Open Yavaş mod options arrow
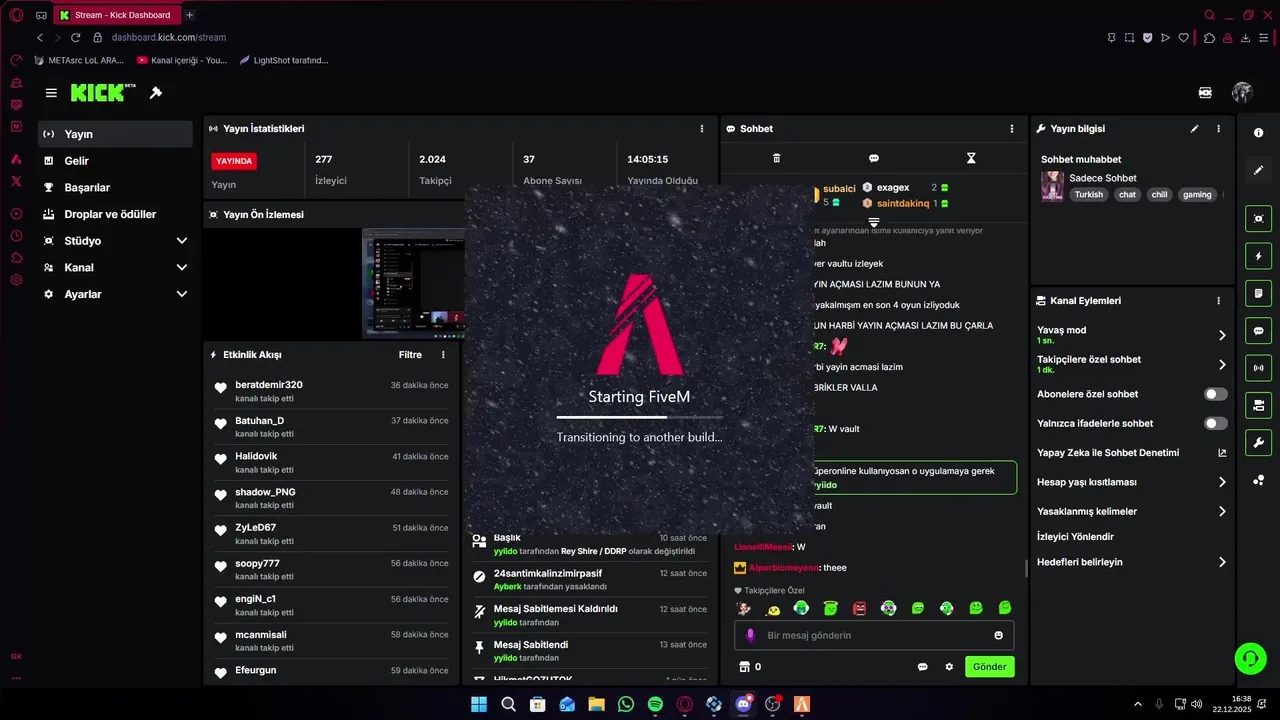Screen dimensions: 1280x720 pyautogui.click(x=1222, y=335)
